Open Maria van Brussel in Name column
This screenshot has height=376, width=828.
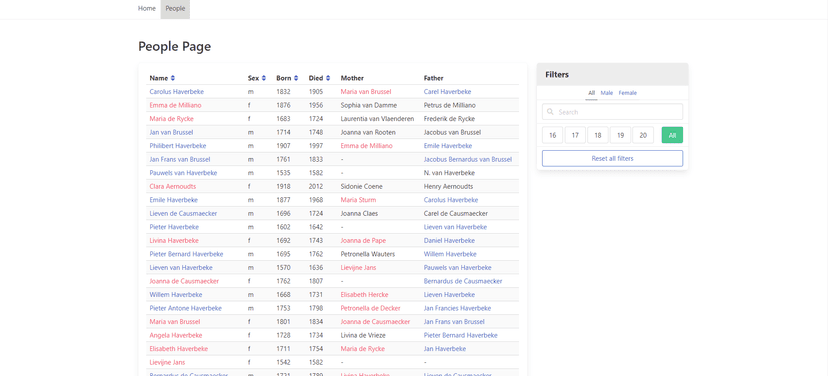coord(175,322)
